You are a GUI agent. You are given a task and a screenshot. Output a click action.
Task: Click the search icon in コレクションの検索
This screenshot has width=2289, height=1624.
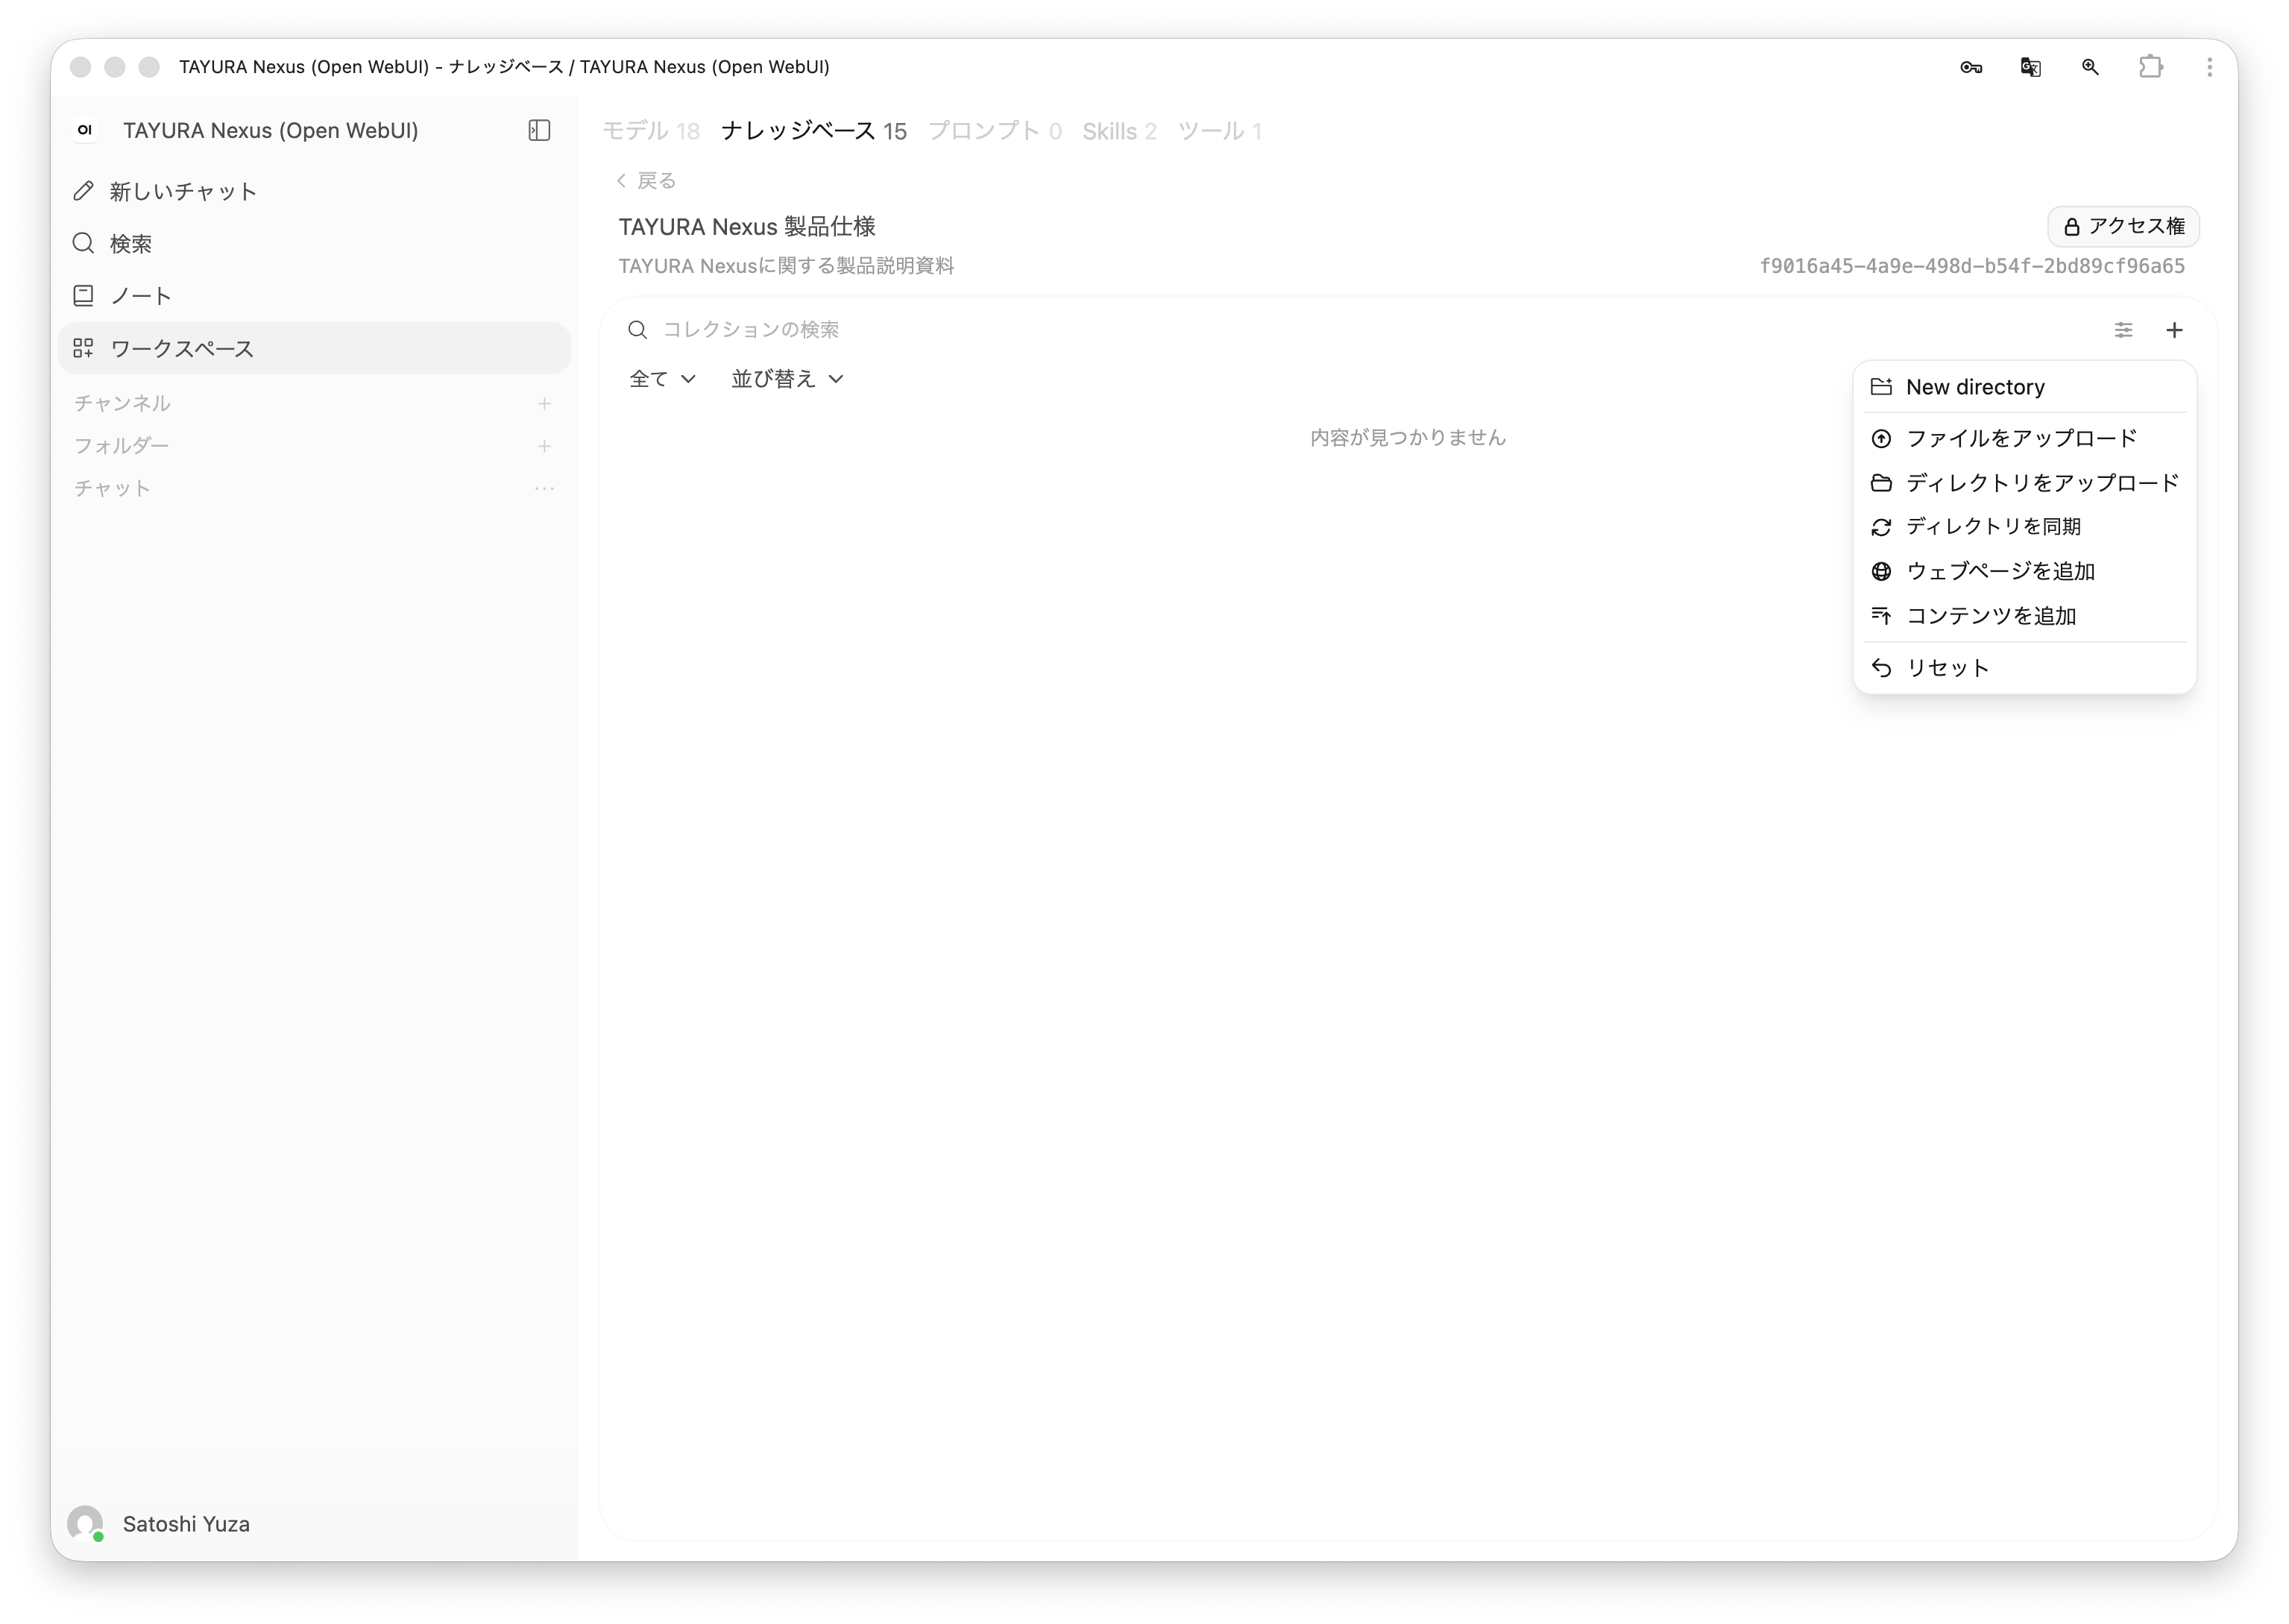click(637, 329)
